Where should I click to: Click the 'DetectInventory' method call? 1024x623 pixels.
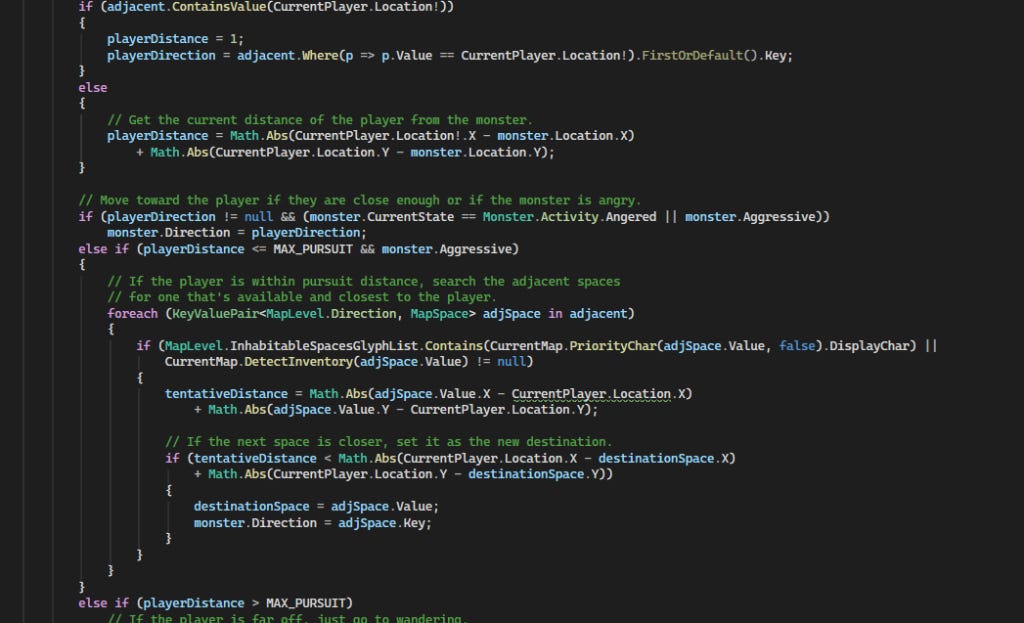298,362
